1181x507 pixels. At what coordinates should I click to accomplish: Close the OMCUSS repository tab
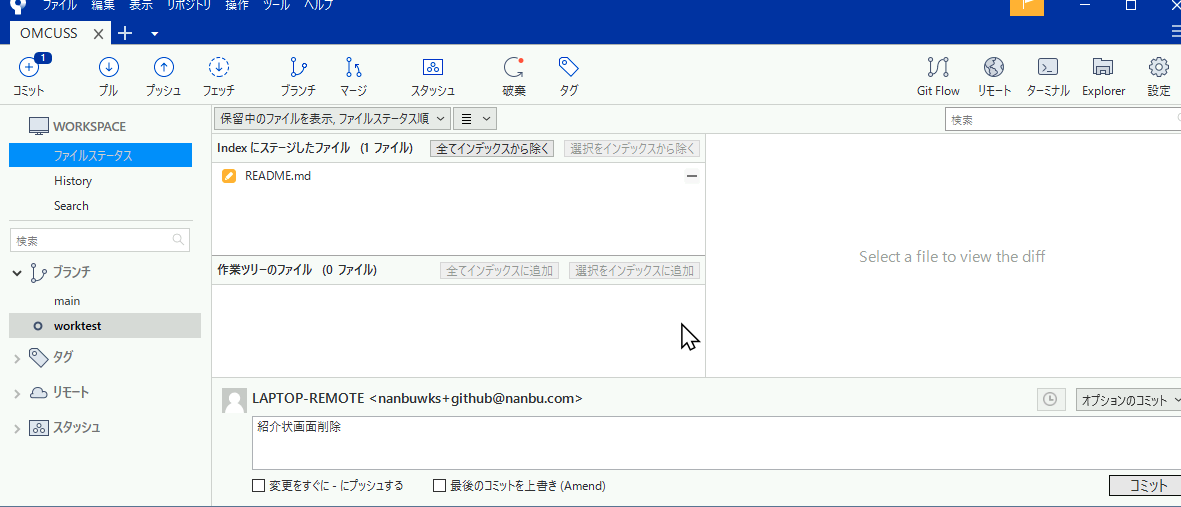(99, 34)
